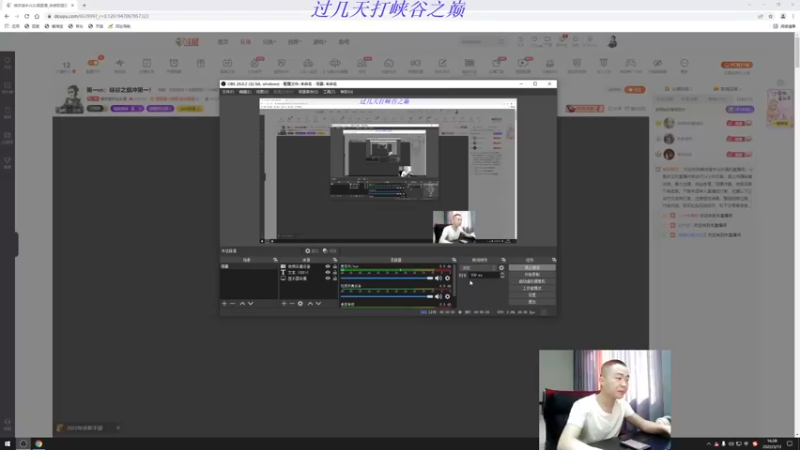Bookmark this page with the star icon
The image size is (800, 450).
(770, 16)
